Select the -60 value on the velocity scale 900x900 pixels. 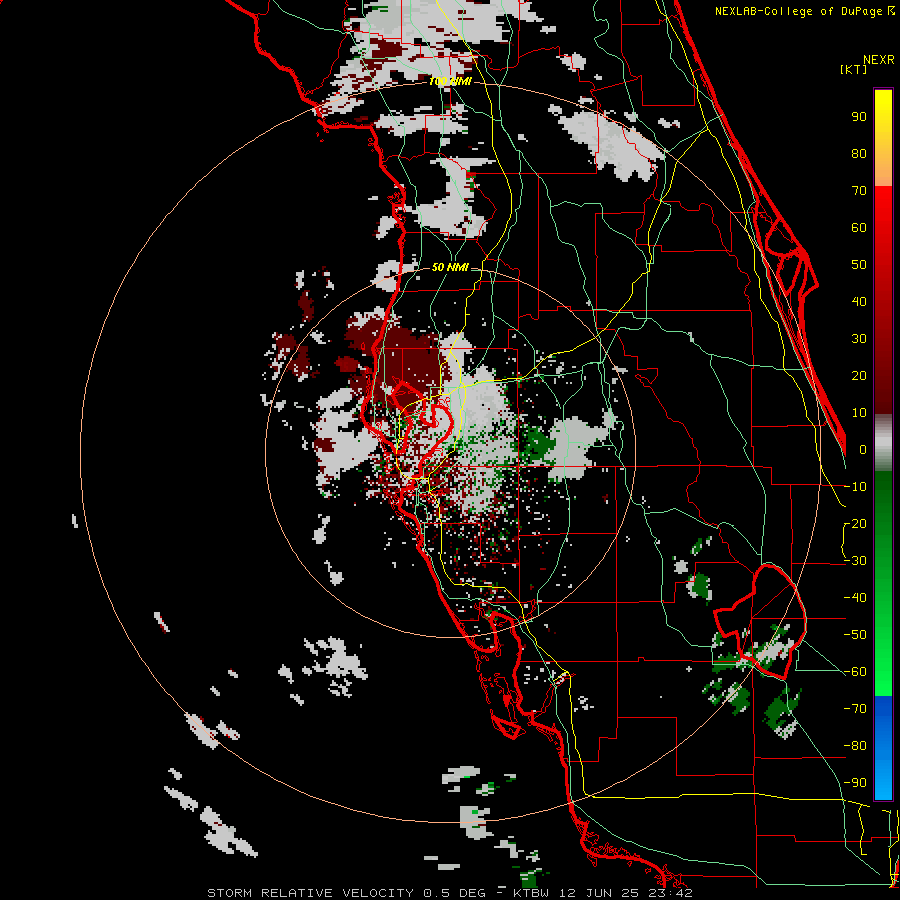855,672
